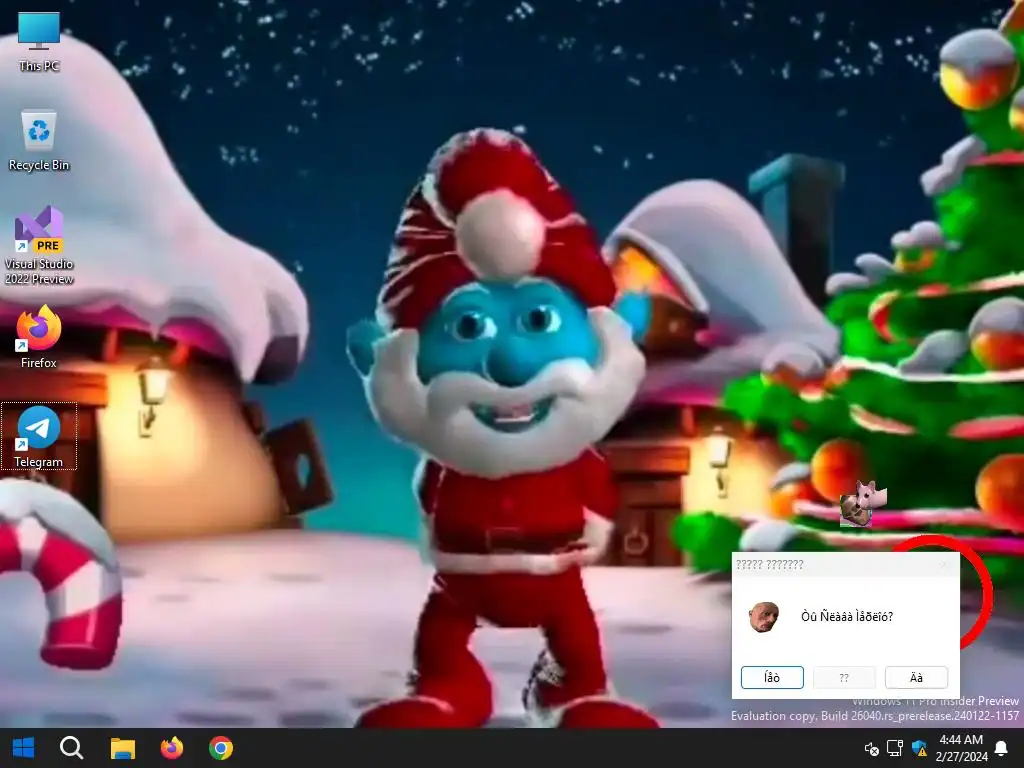The height and width of the screenshot is (768, 1024).
Task: Open the Windows Start menu
Action: [24, 748]
